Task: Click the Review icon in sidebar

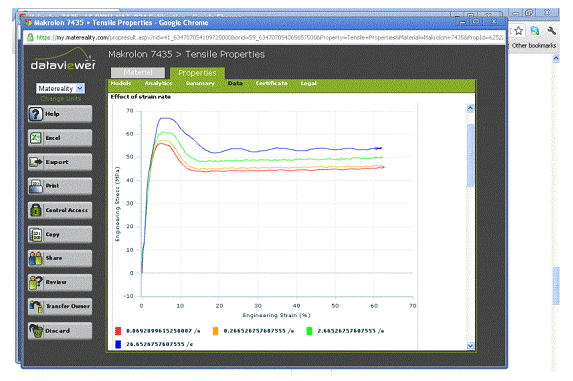Action: (36, 282)
